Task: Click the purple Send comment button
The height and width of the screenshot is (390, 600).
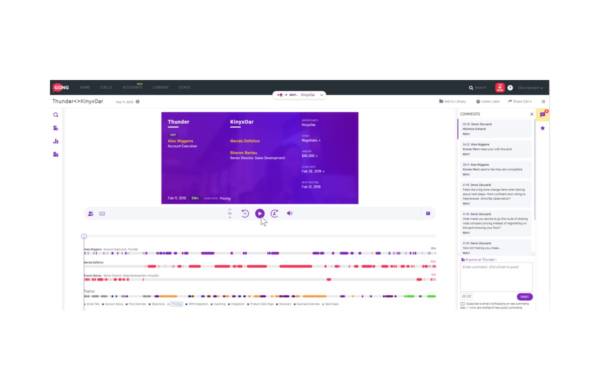Action: click(524, 297)
